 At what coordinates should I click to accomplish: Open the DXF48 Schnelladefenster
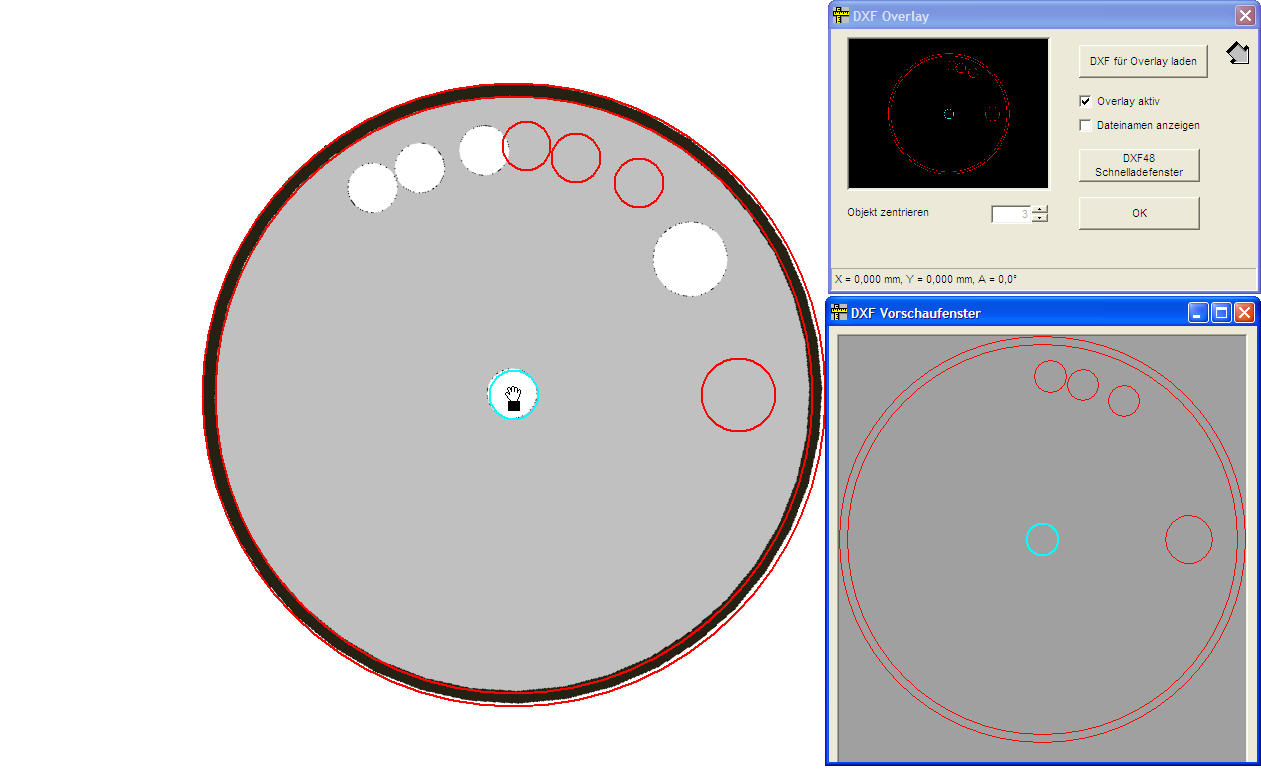[x=1138, y=165]
